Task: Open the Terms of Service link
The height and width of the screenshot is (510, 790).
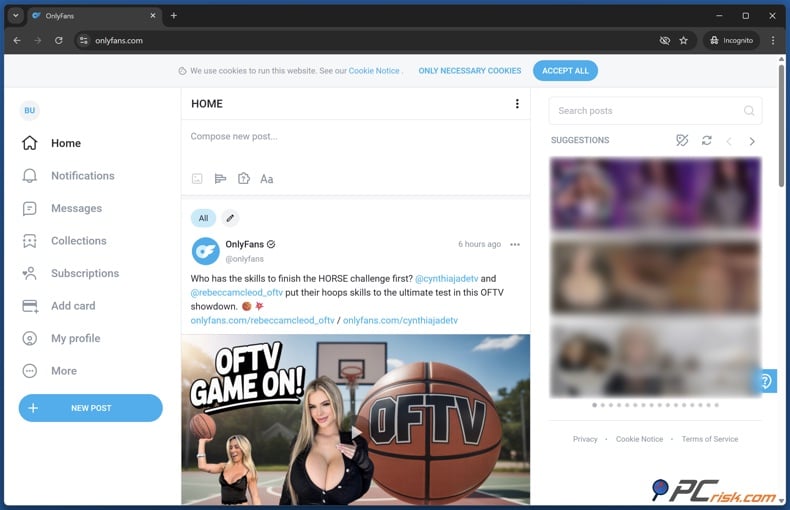Action: [x=709, y=439]
